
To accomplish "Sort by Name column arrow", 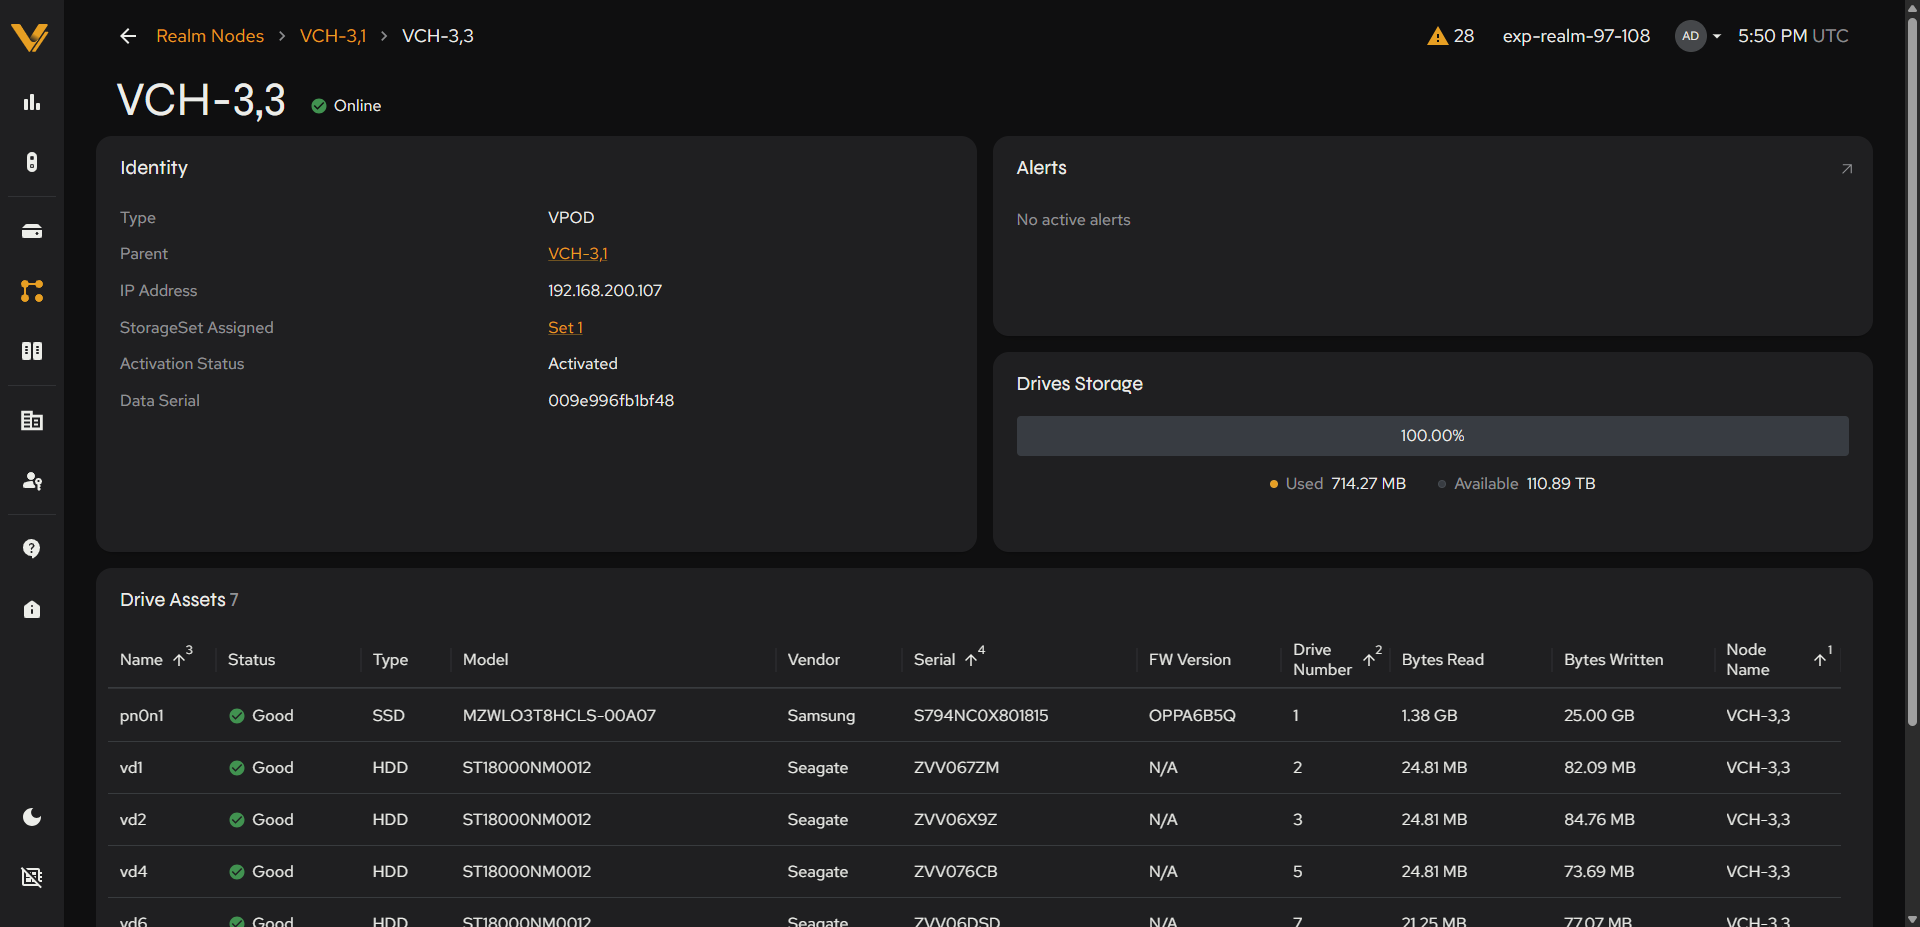I will pos(180,660).
